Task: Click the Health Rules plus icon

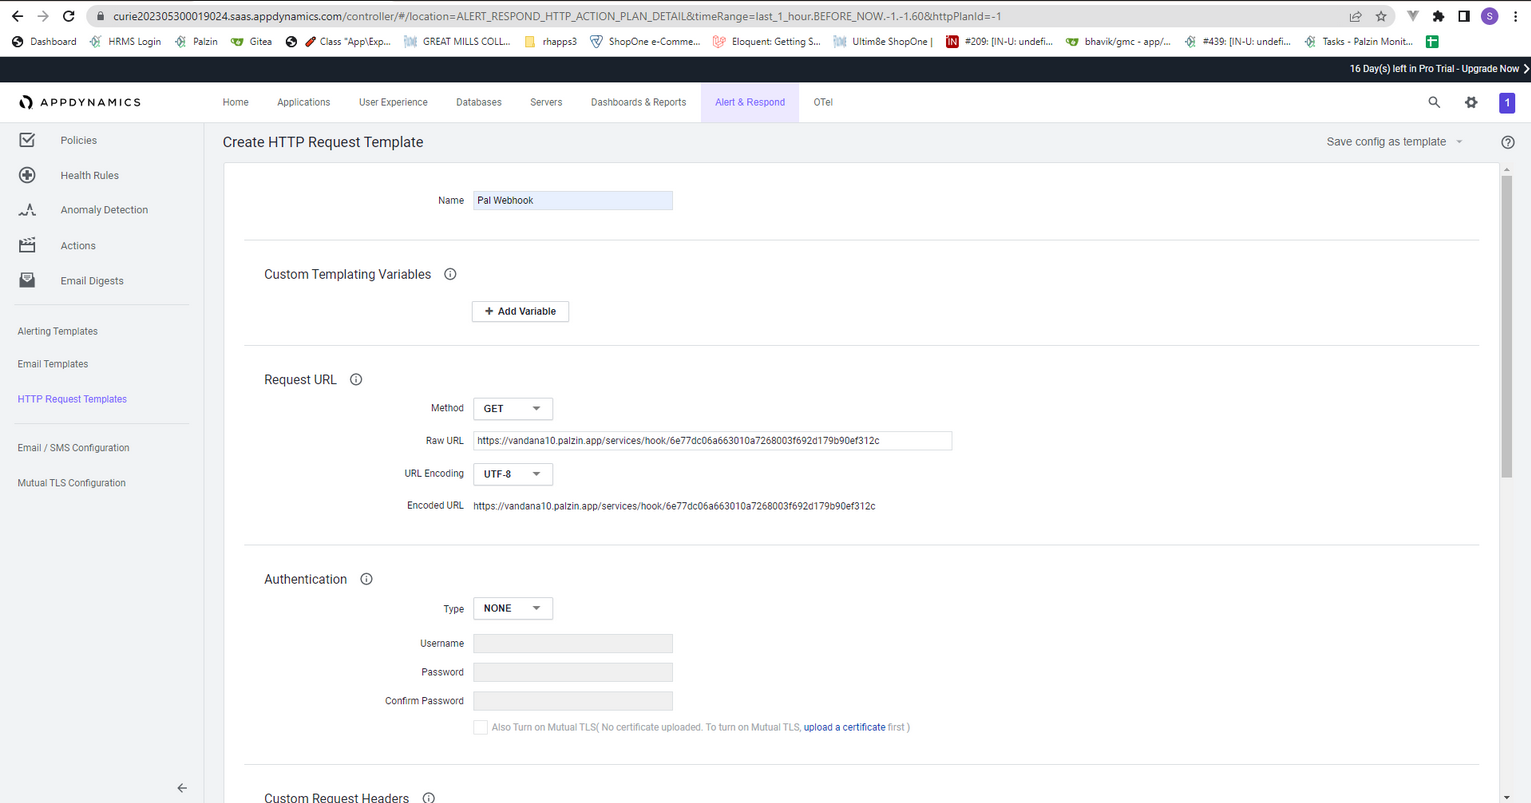Action: tap(27, 175)
